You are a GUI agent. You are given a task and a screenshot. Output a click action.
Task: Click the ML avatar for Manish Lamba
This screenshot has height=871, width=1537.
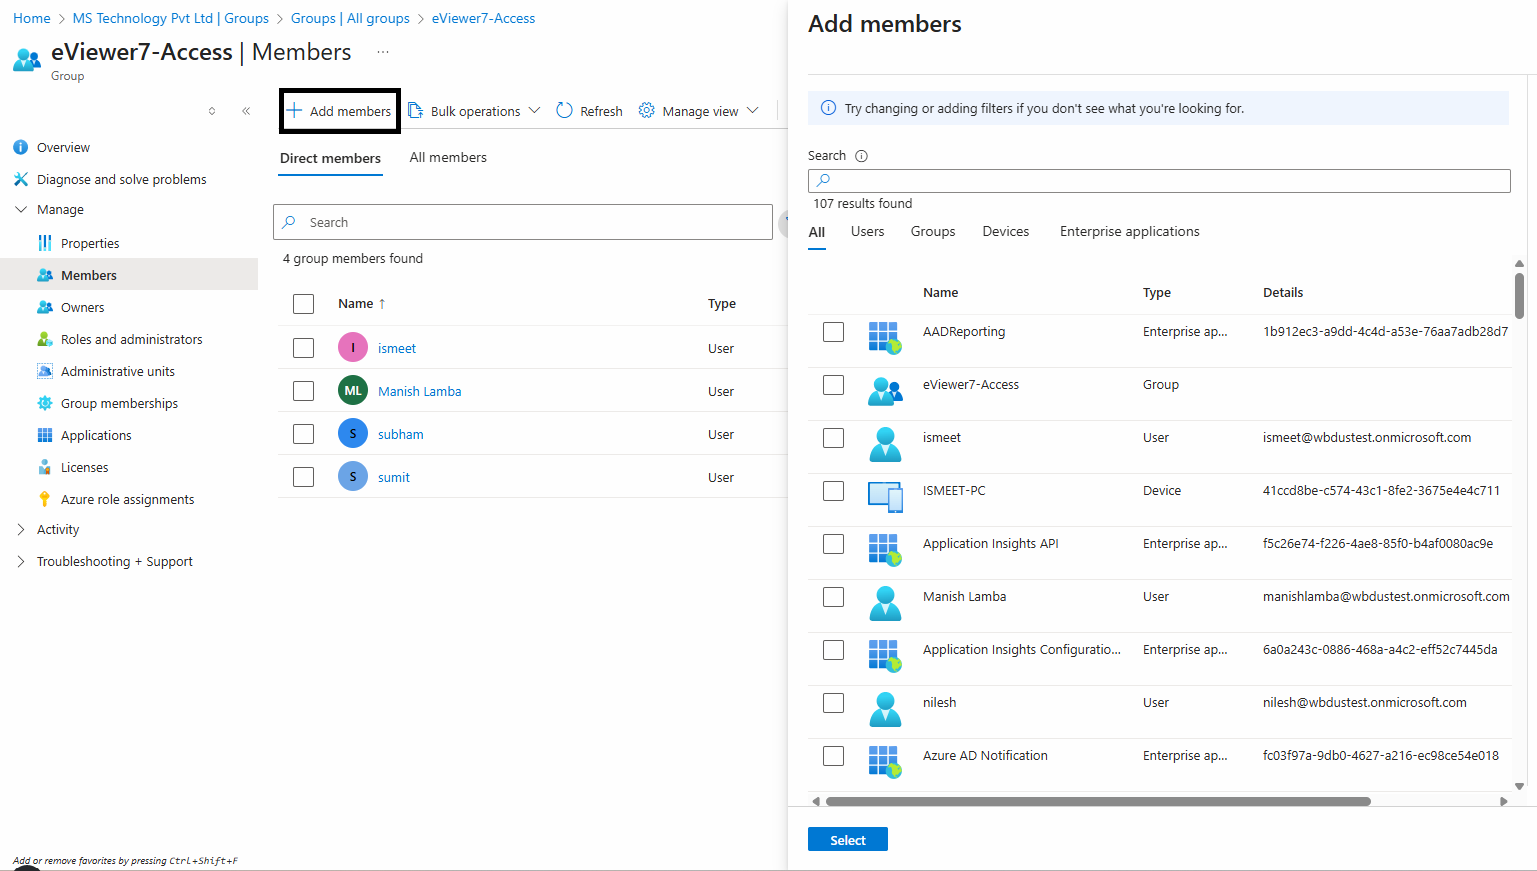[x=353, y=391]
